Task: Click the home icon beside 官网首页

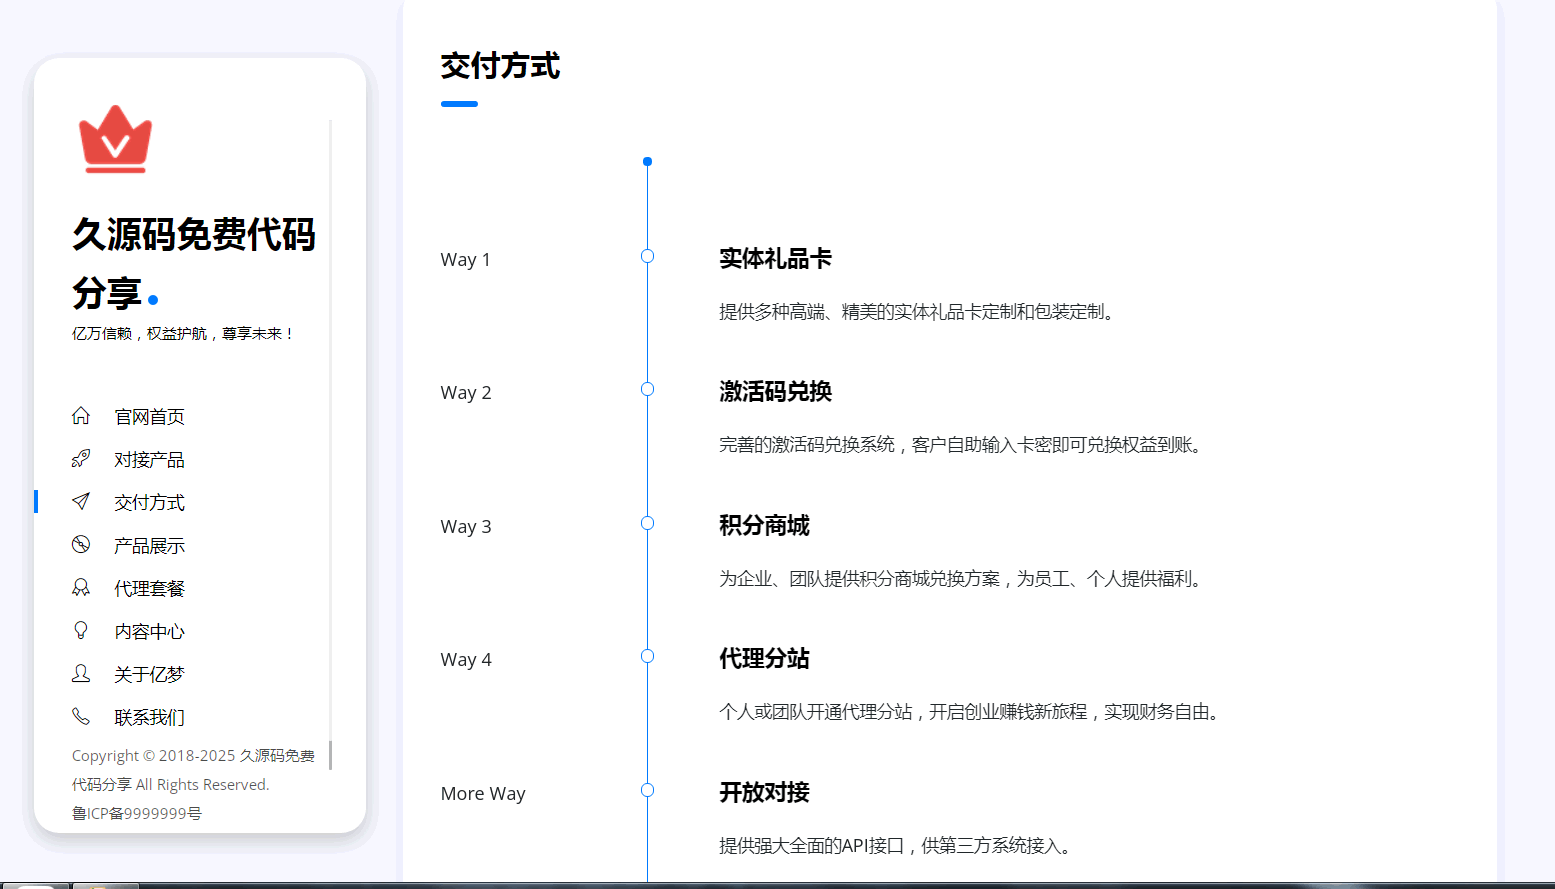Action: tap(81, 416)
